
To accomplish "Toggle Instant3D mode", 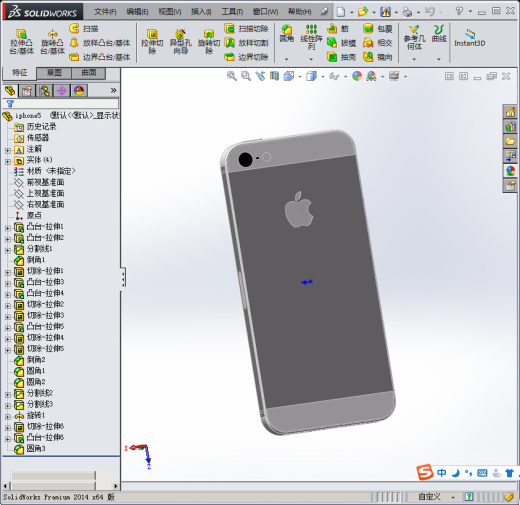I will click(x=470, y=37).
